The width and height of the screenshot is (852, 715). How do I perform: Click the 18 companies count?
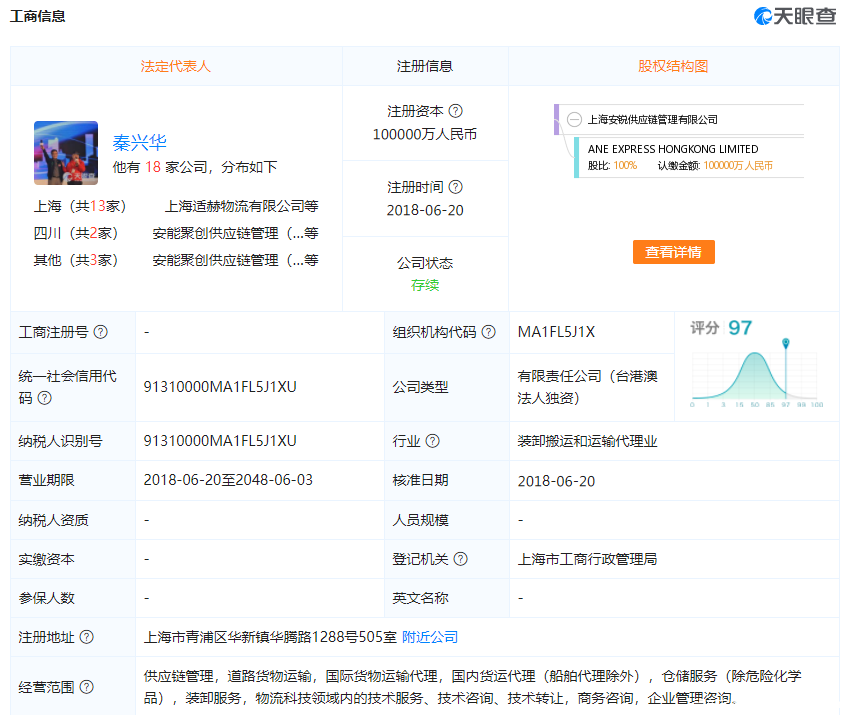(153, 167)
